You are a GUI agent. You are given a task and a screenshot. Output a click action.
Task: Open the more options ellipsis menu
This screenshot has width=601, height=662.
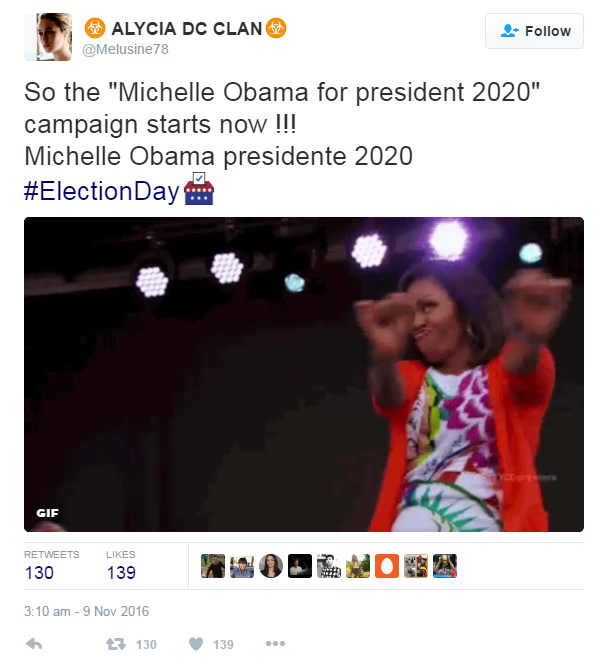[x=275, y=644]
